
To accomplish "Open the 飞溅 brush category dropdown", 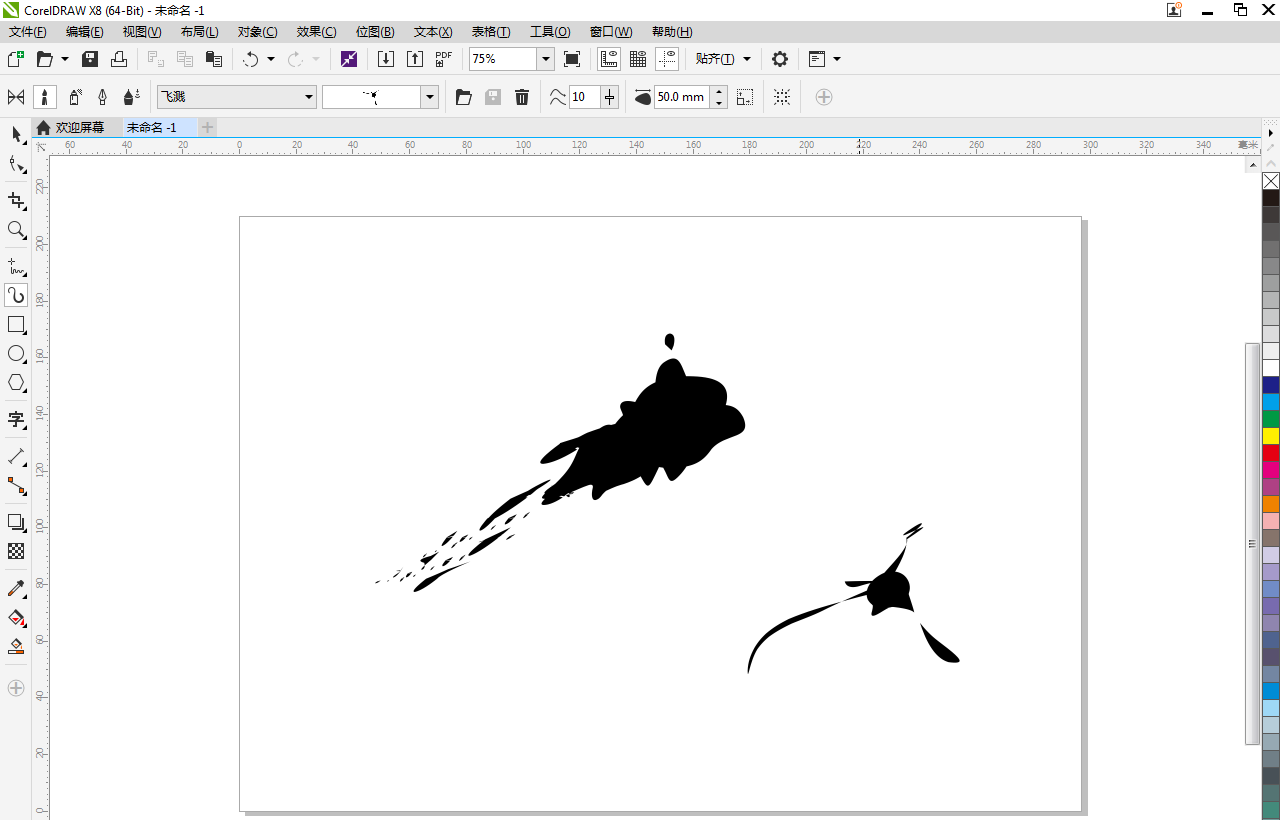I will (309, 97).
